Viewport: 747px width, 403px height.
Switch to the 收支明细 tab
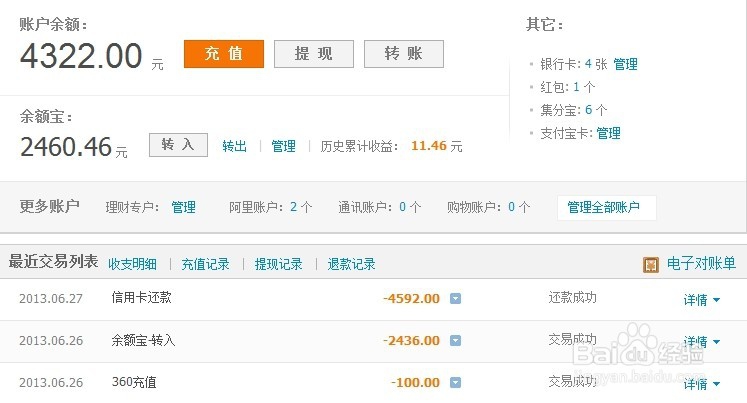(132, 264)
